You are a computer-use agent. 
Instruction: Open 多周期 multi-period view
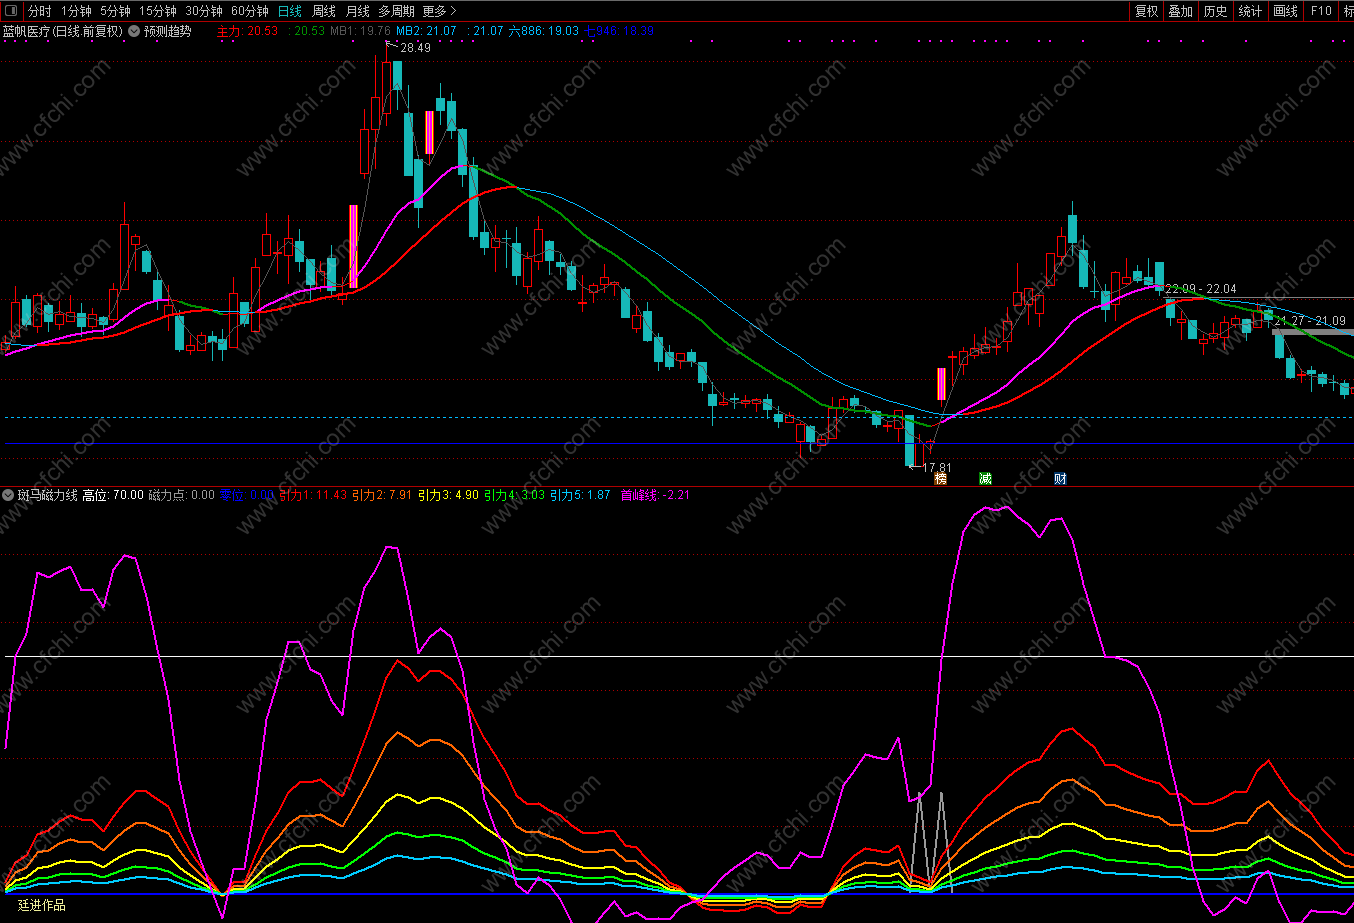(x=396, y=11)
